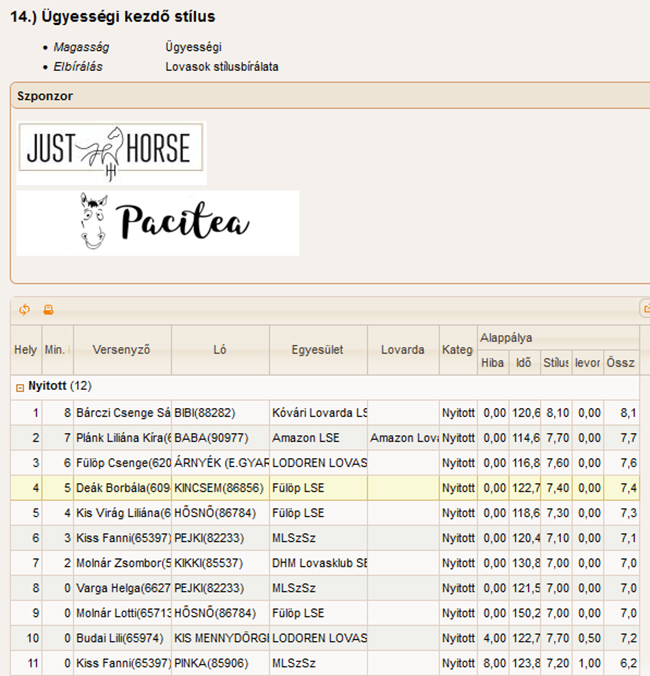The image size is (650, 676).
Task: Sort by Lovarda column header
Action: point(402,350)
